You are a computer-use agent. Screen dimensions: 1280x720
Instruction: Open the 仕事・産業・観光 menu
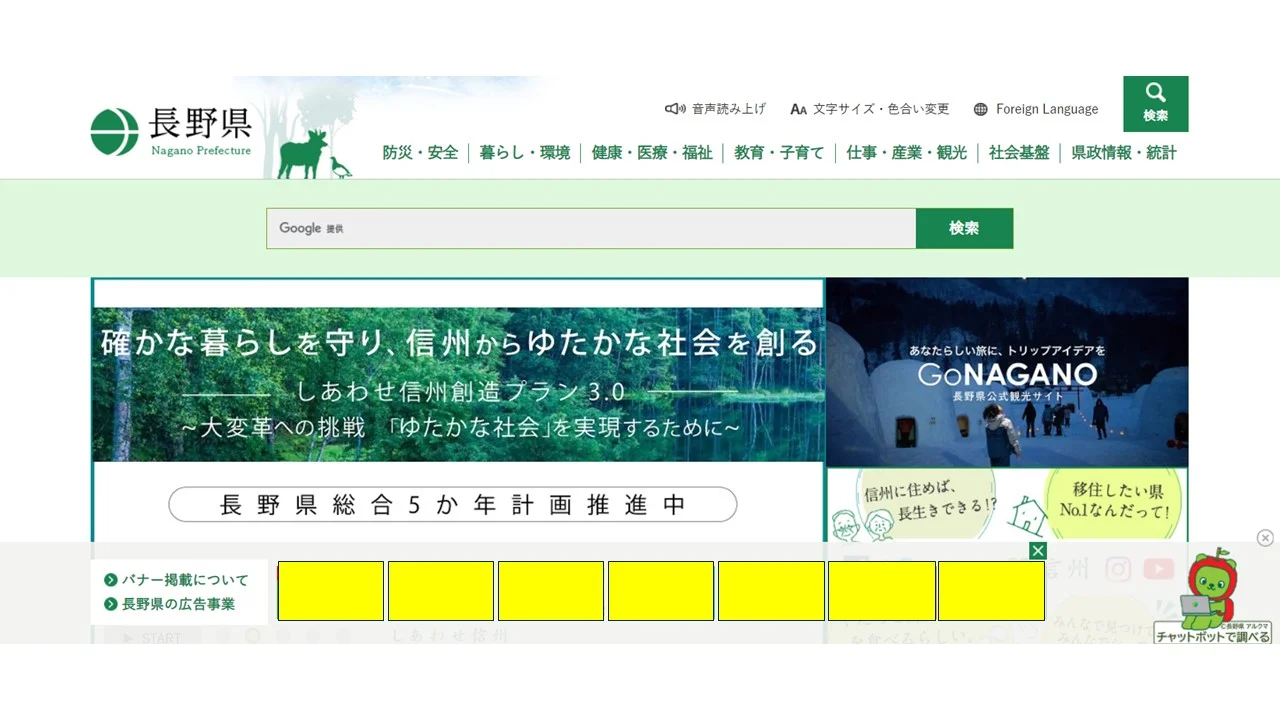coord(907,153)
